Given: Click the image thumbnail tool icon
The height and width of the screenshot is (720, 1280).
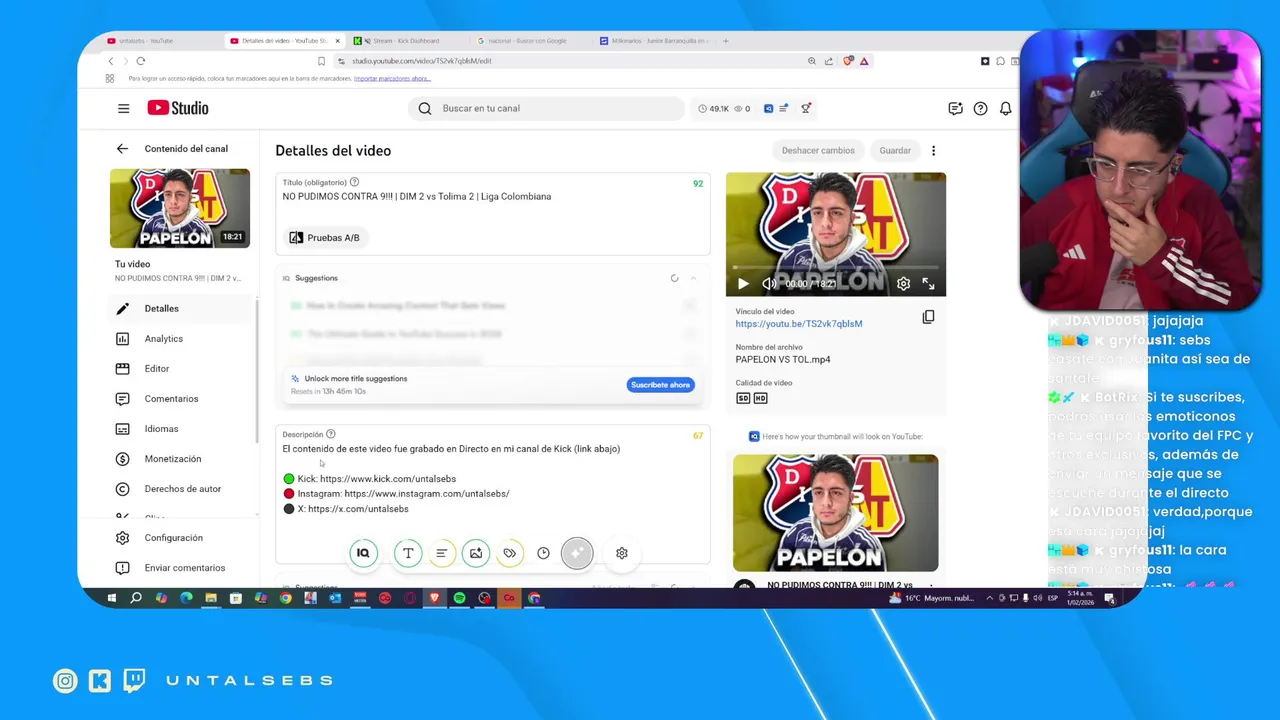Looking at the screenshot, I should click(x=476, y=553).
